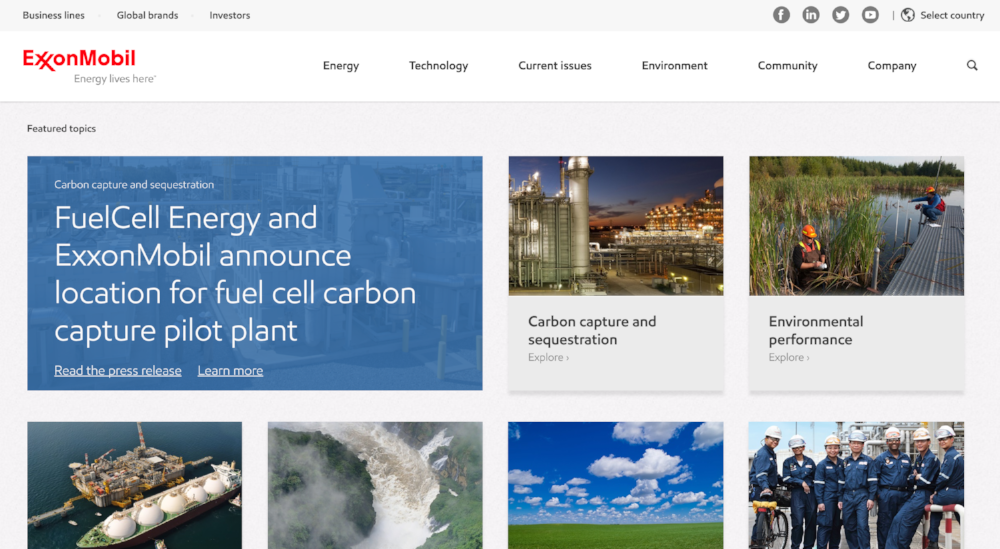Click Environmental performance card title
The image size is (1000, 549).
(816, 330)
